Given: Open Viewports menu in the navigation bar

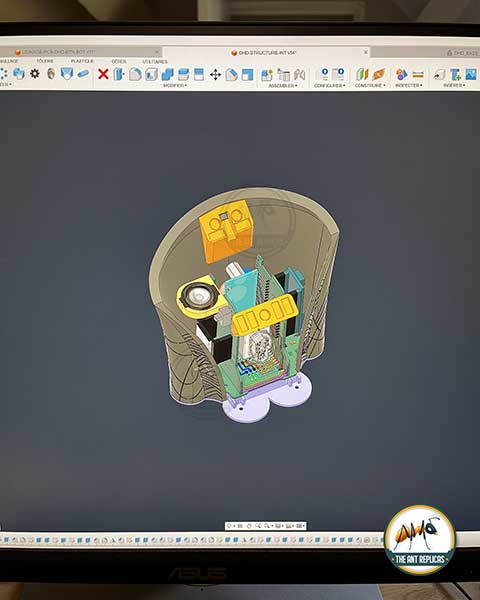Looking at the screenshot, I should pos(300,526).
